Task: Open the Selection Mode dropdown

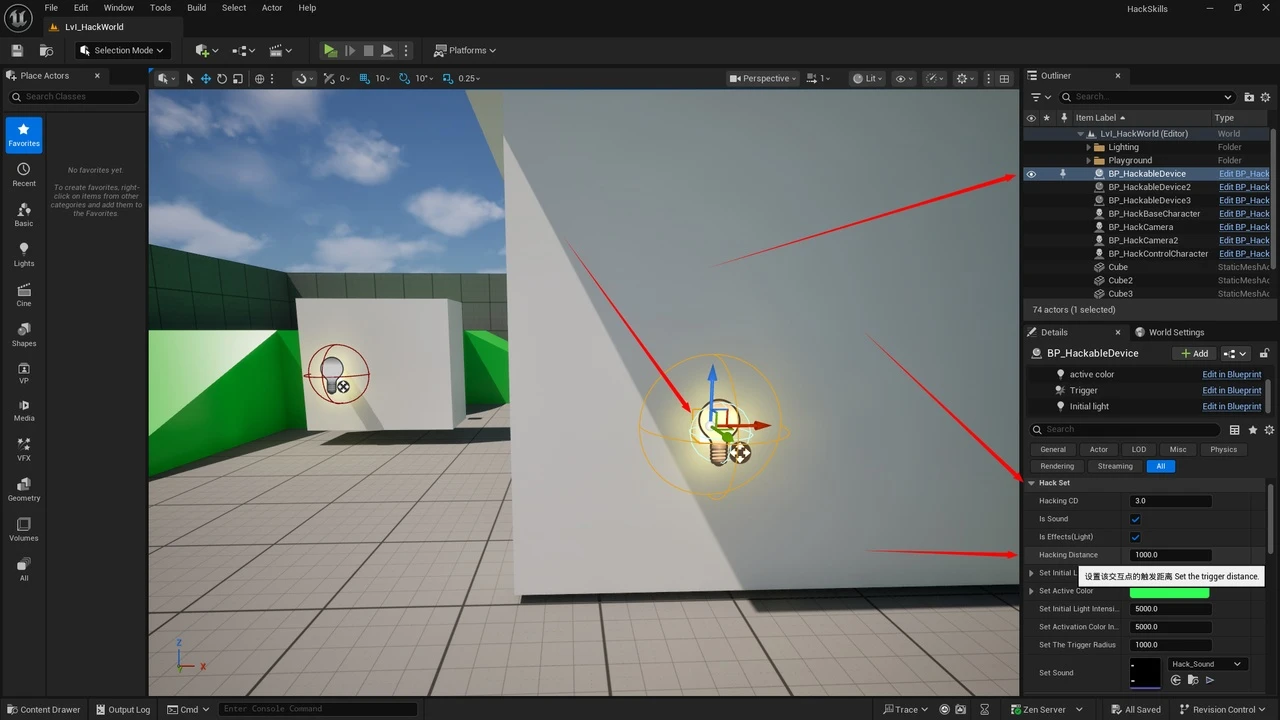Action: 123,50
